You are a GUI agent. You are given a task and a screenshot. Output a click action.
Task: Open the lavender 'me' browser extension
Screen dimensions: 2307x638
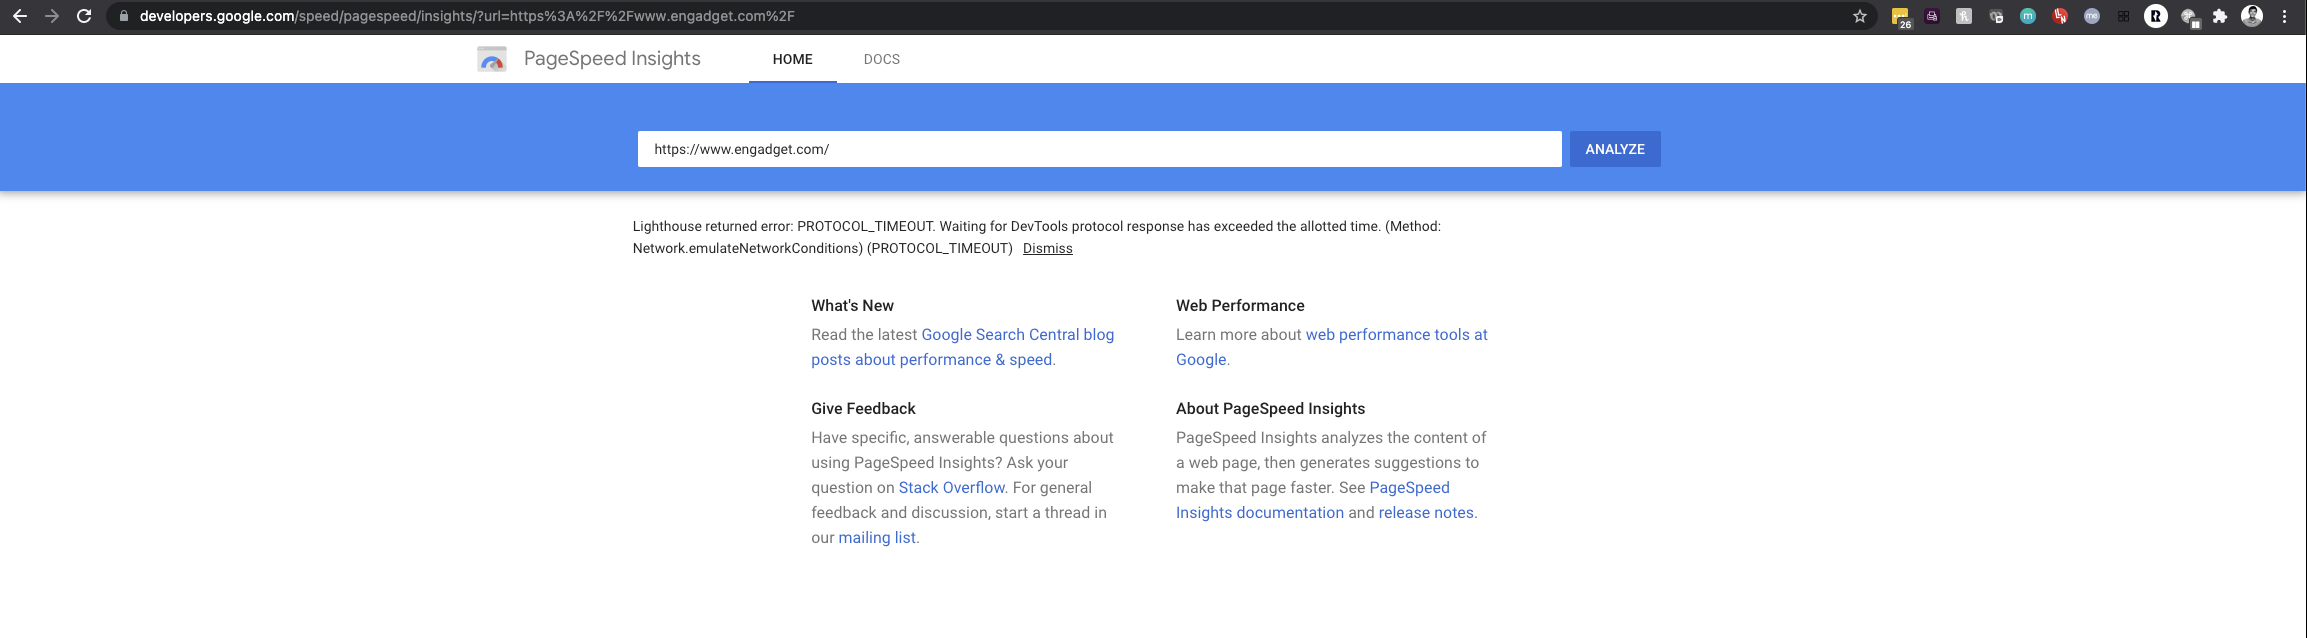click(2092, 16)
